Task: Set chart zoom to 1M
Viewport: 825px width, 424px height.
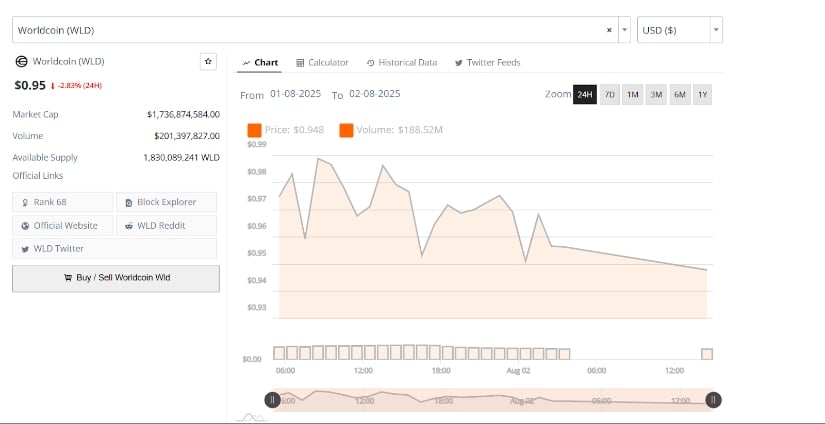Action: (632, 95)
